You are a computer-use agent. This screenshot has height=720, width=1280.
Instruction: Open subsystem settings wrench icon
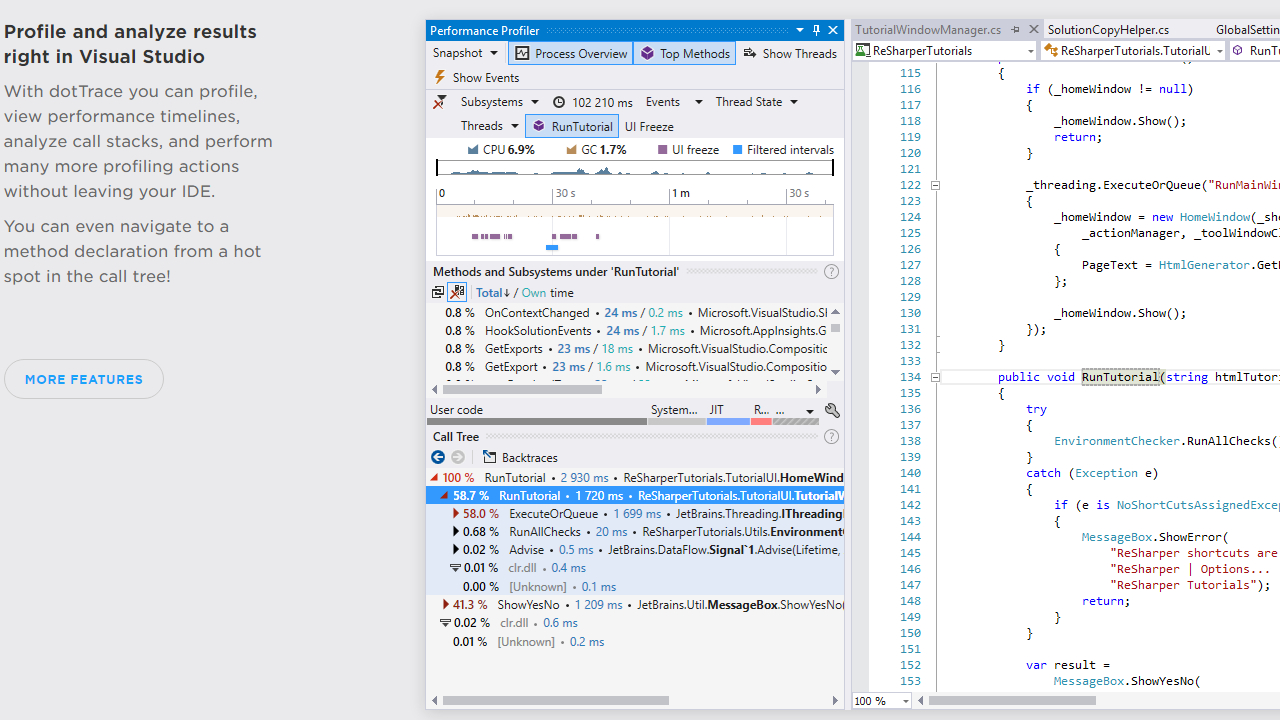[x=831, y=410]
